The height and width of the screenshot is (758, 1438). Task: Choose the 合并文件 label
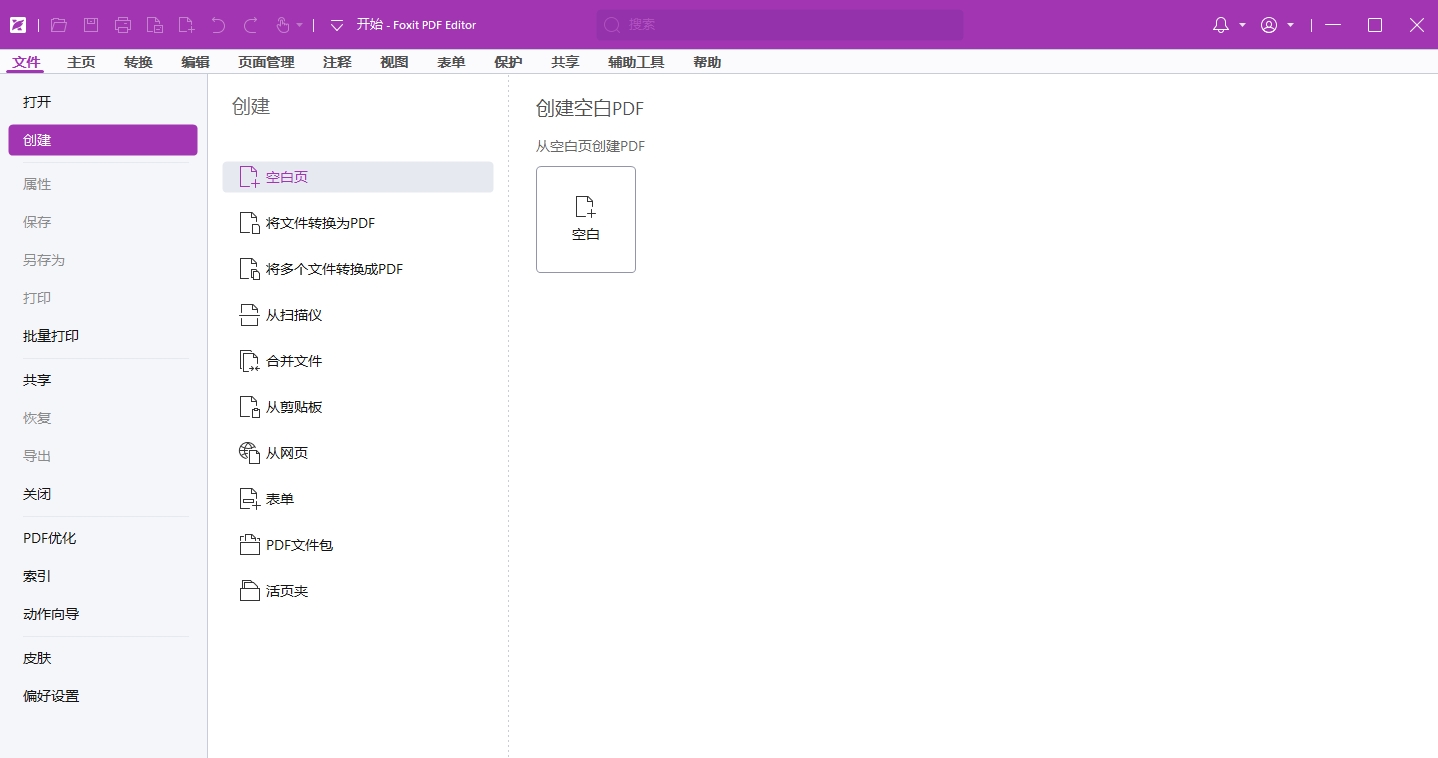click(x=294, y=361)
